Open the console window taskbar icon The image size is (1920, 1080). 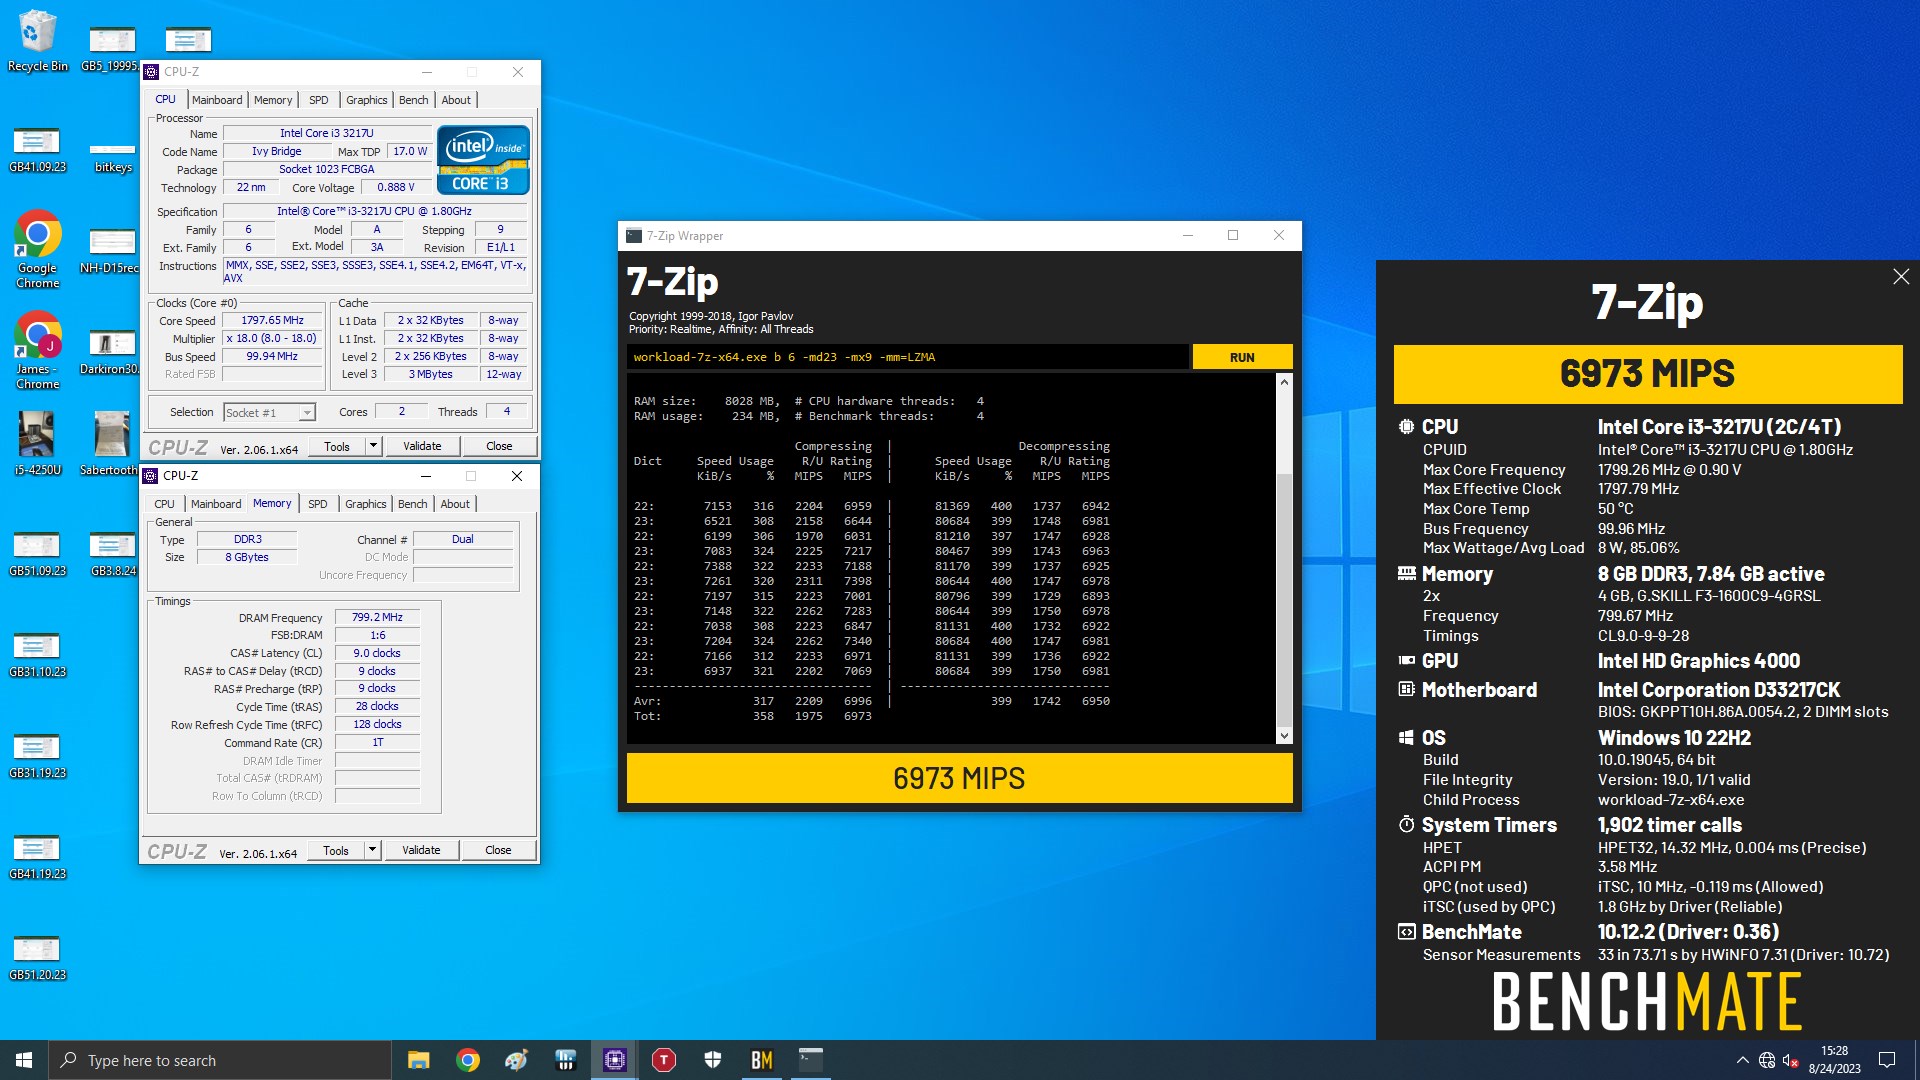(x=810, y=1060)
